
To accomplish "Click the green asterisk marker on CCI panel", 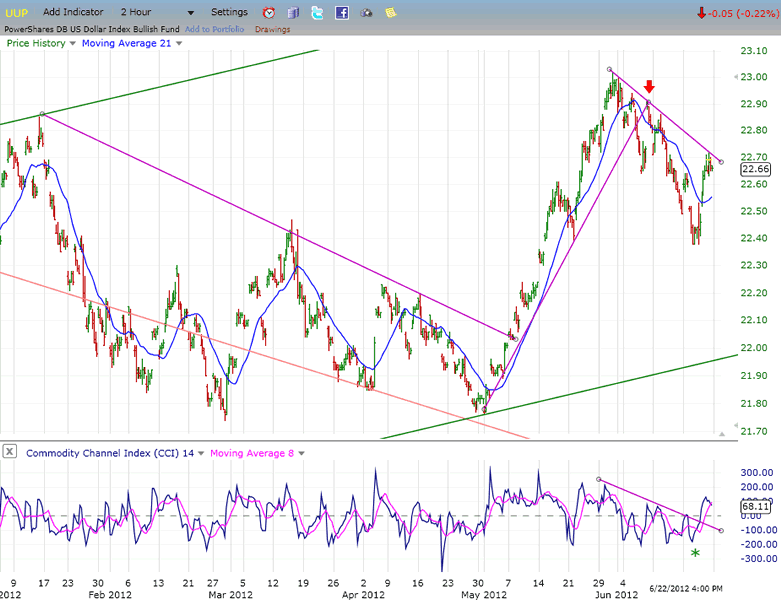I will pyautogui.click(x=695, y=553).
